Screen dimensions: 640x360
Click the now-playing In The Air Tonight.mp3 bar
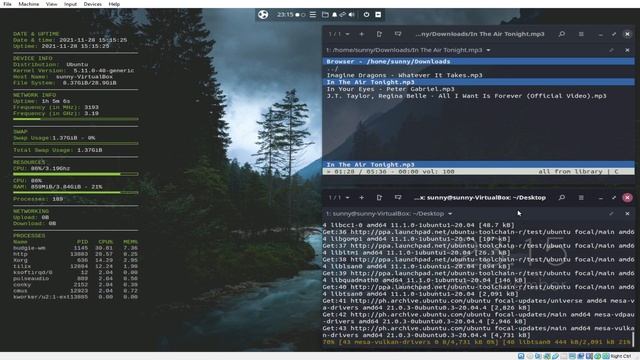(479, 164)
